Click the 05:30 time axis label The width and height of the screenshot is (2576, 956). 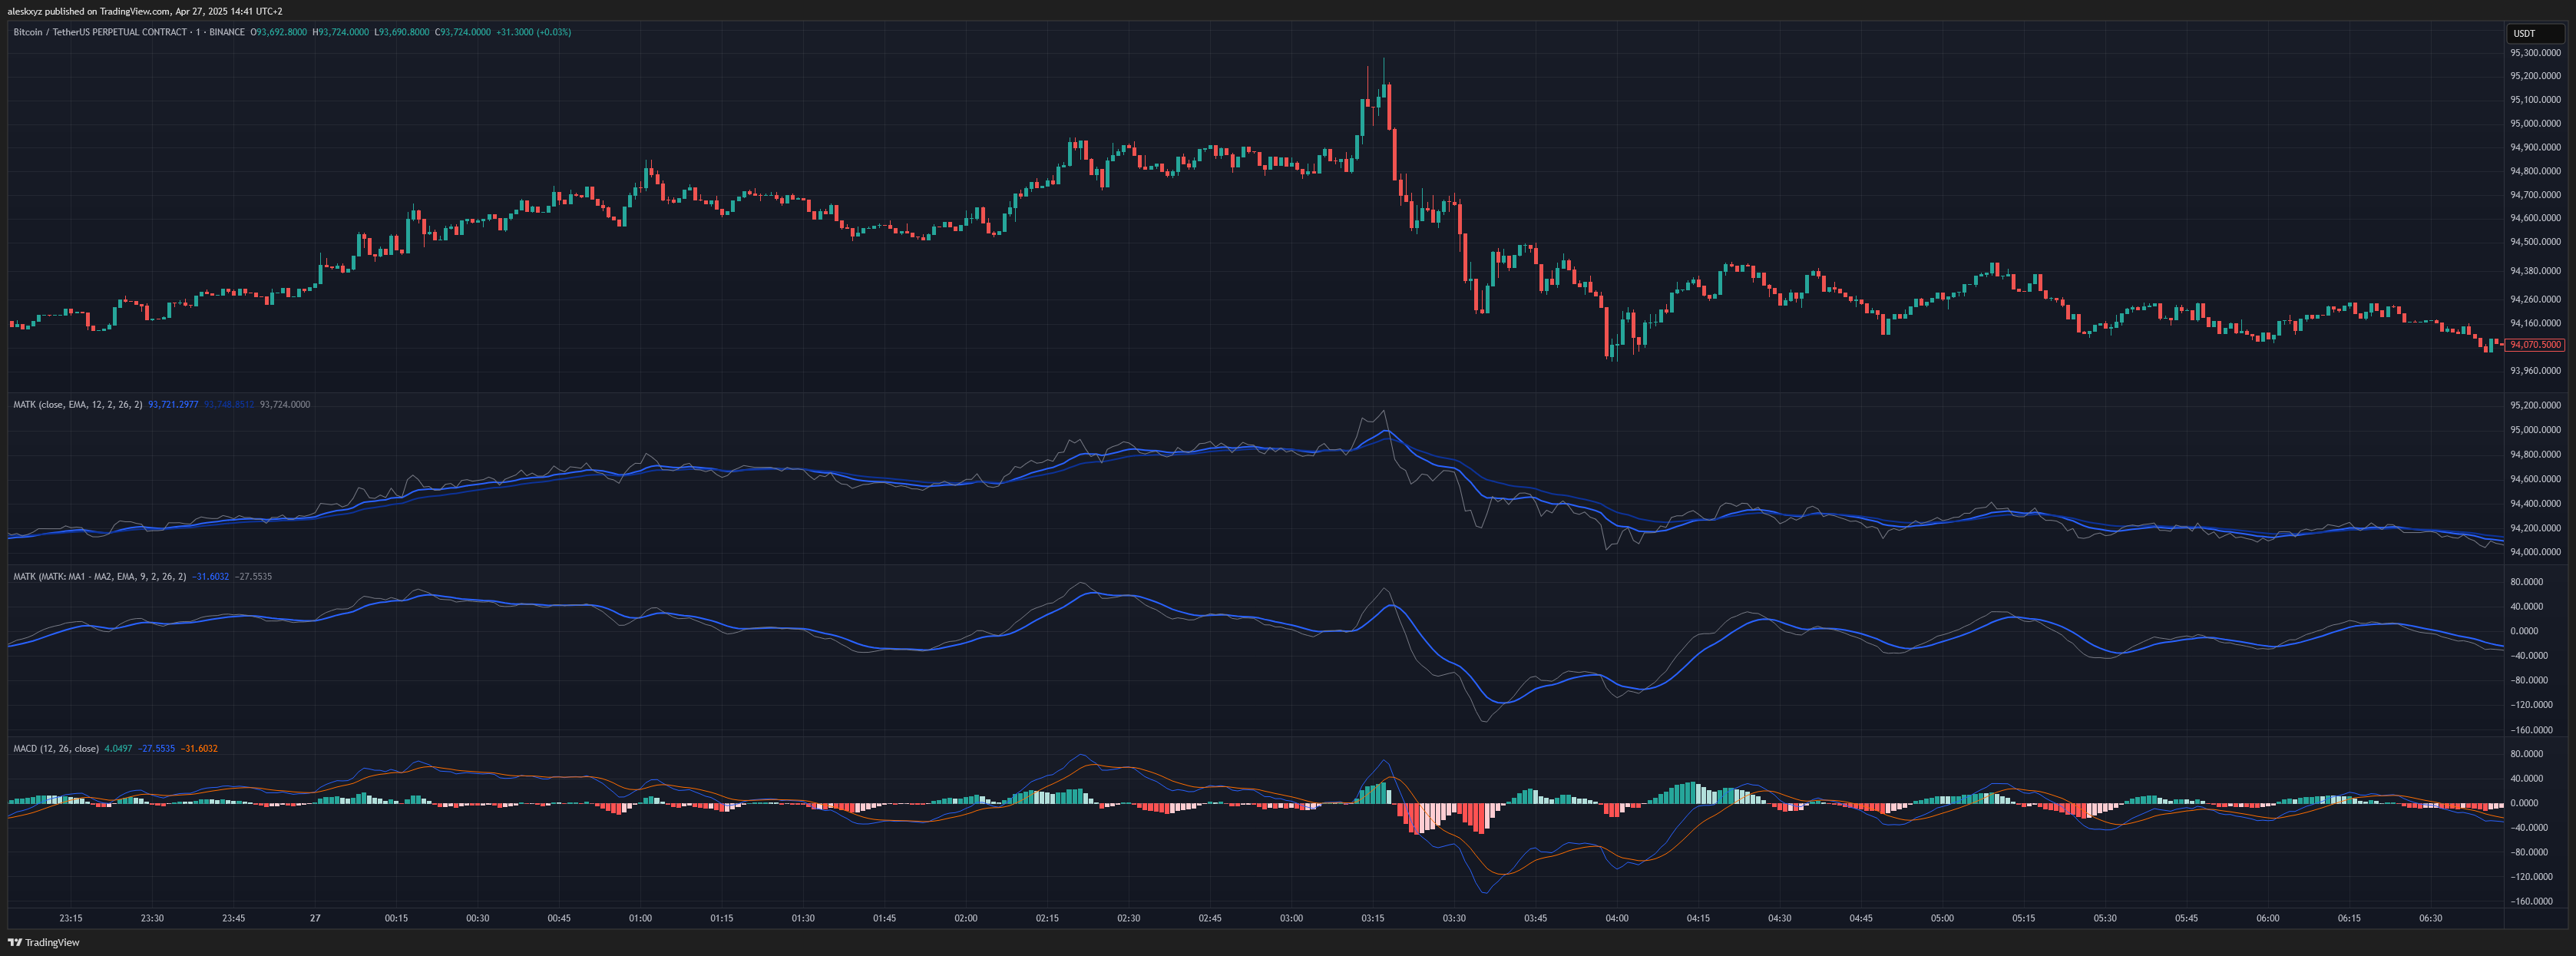tap(2105, 918)
